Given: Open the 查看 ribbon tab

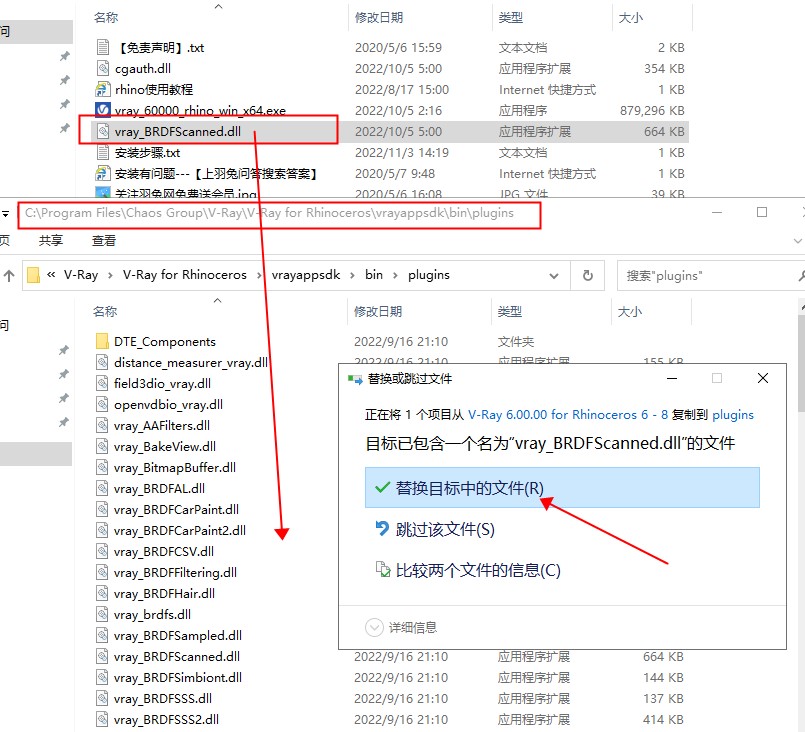Looking at the screenshot, I should click(x=104, y=241).
